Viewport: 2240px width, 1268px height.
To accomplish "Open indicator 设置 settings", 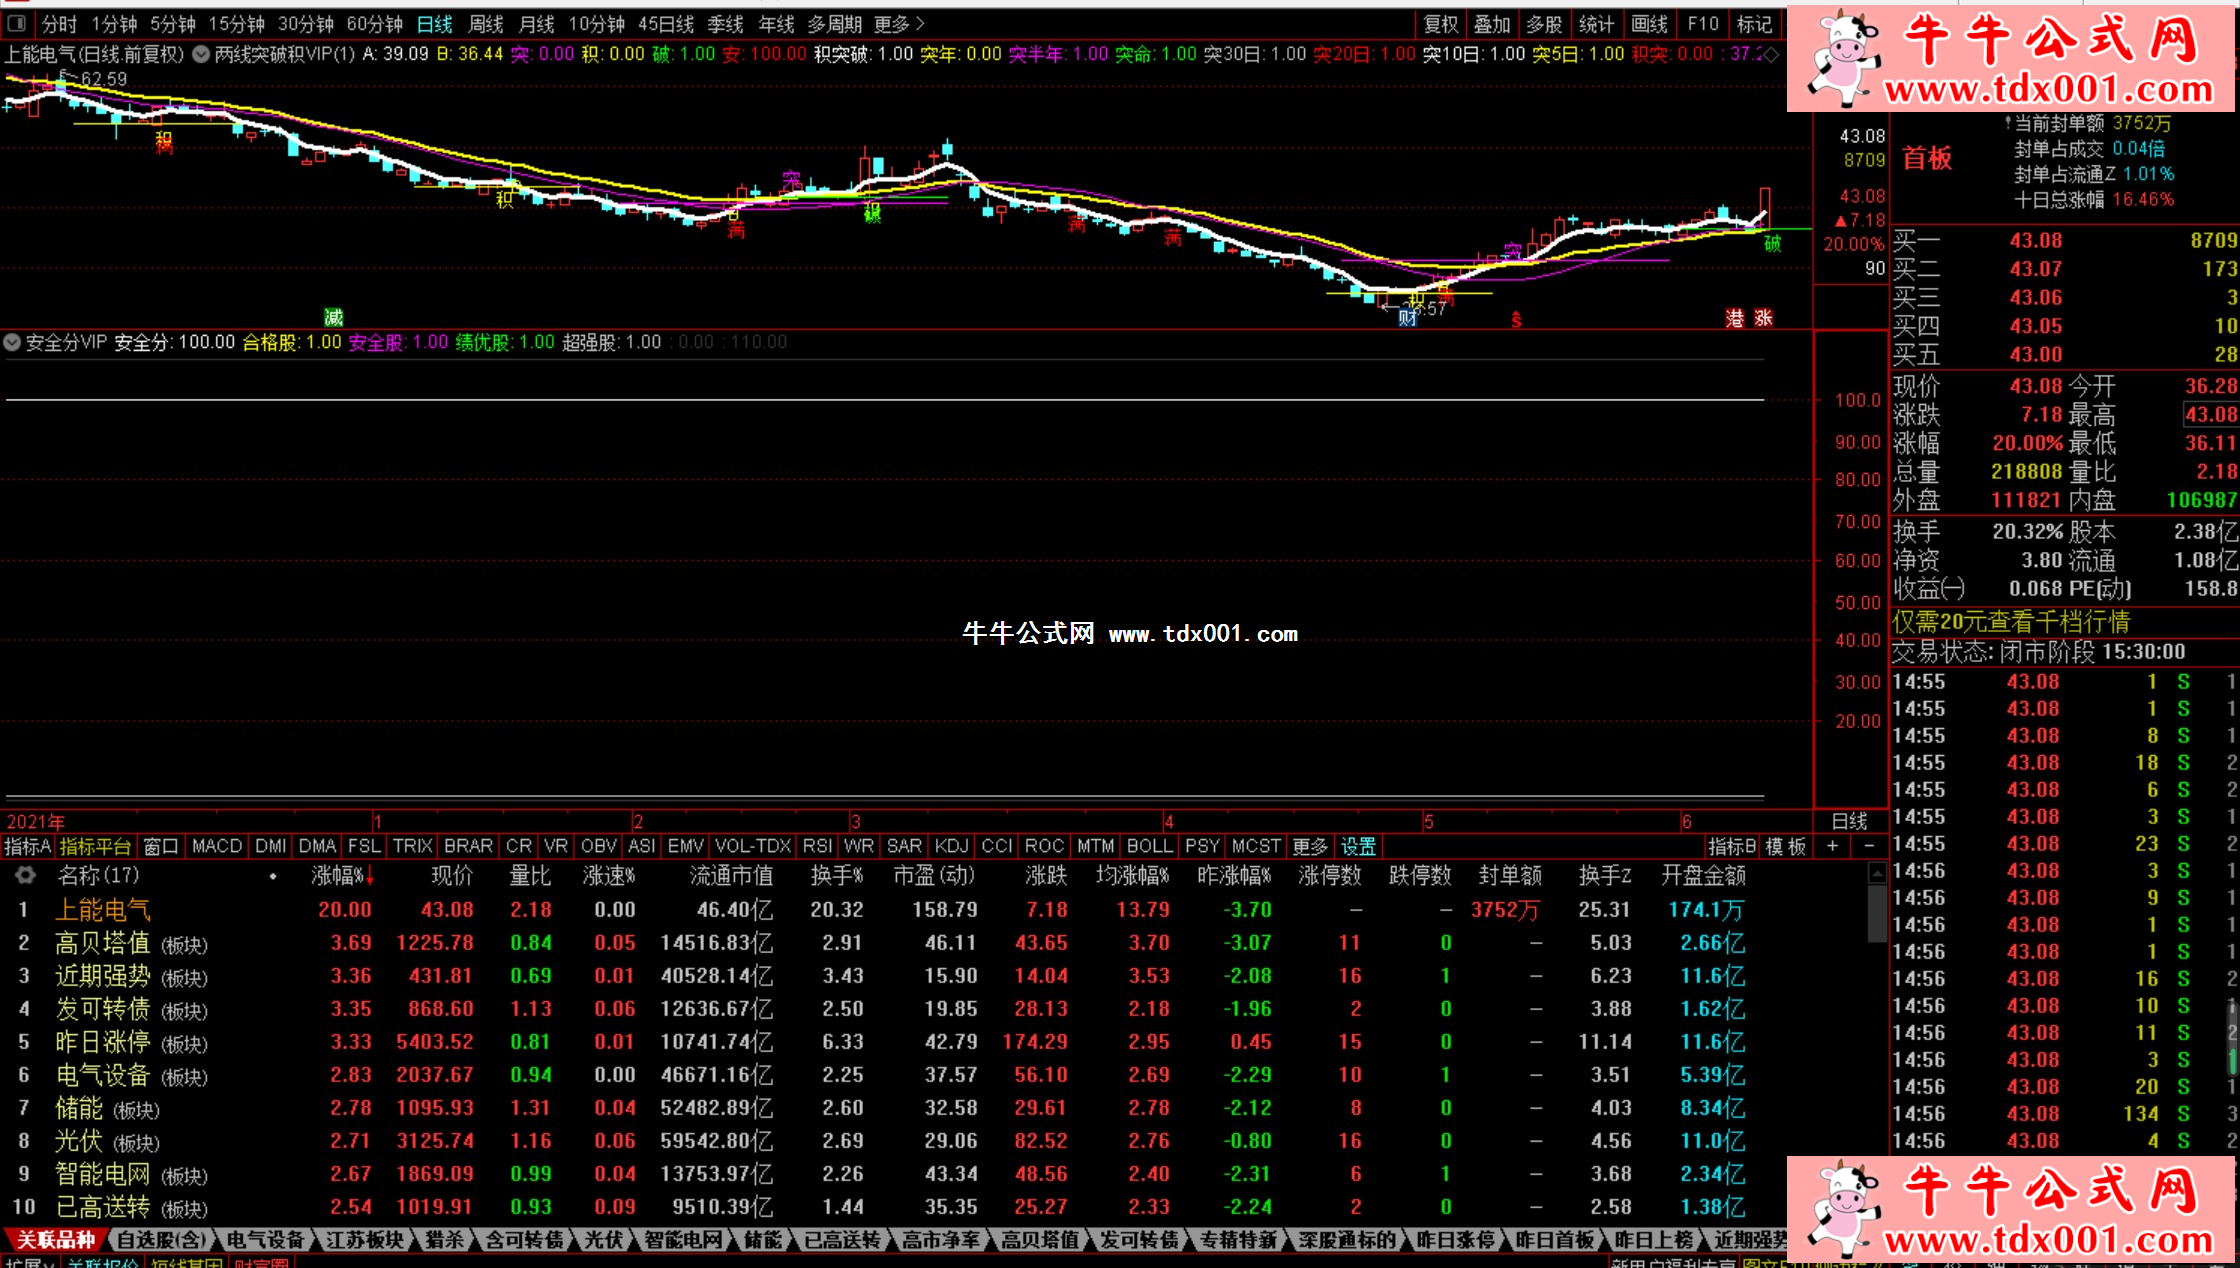I will [1358, 846].
